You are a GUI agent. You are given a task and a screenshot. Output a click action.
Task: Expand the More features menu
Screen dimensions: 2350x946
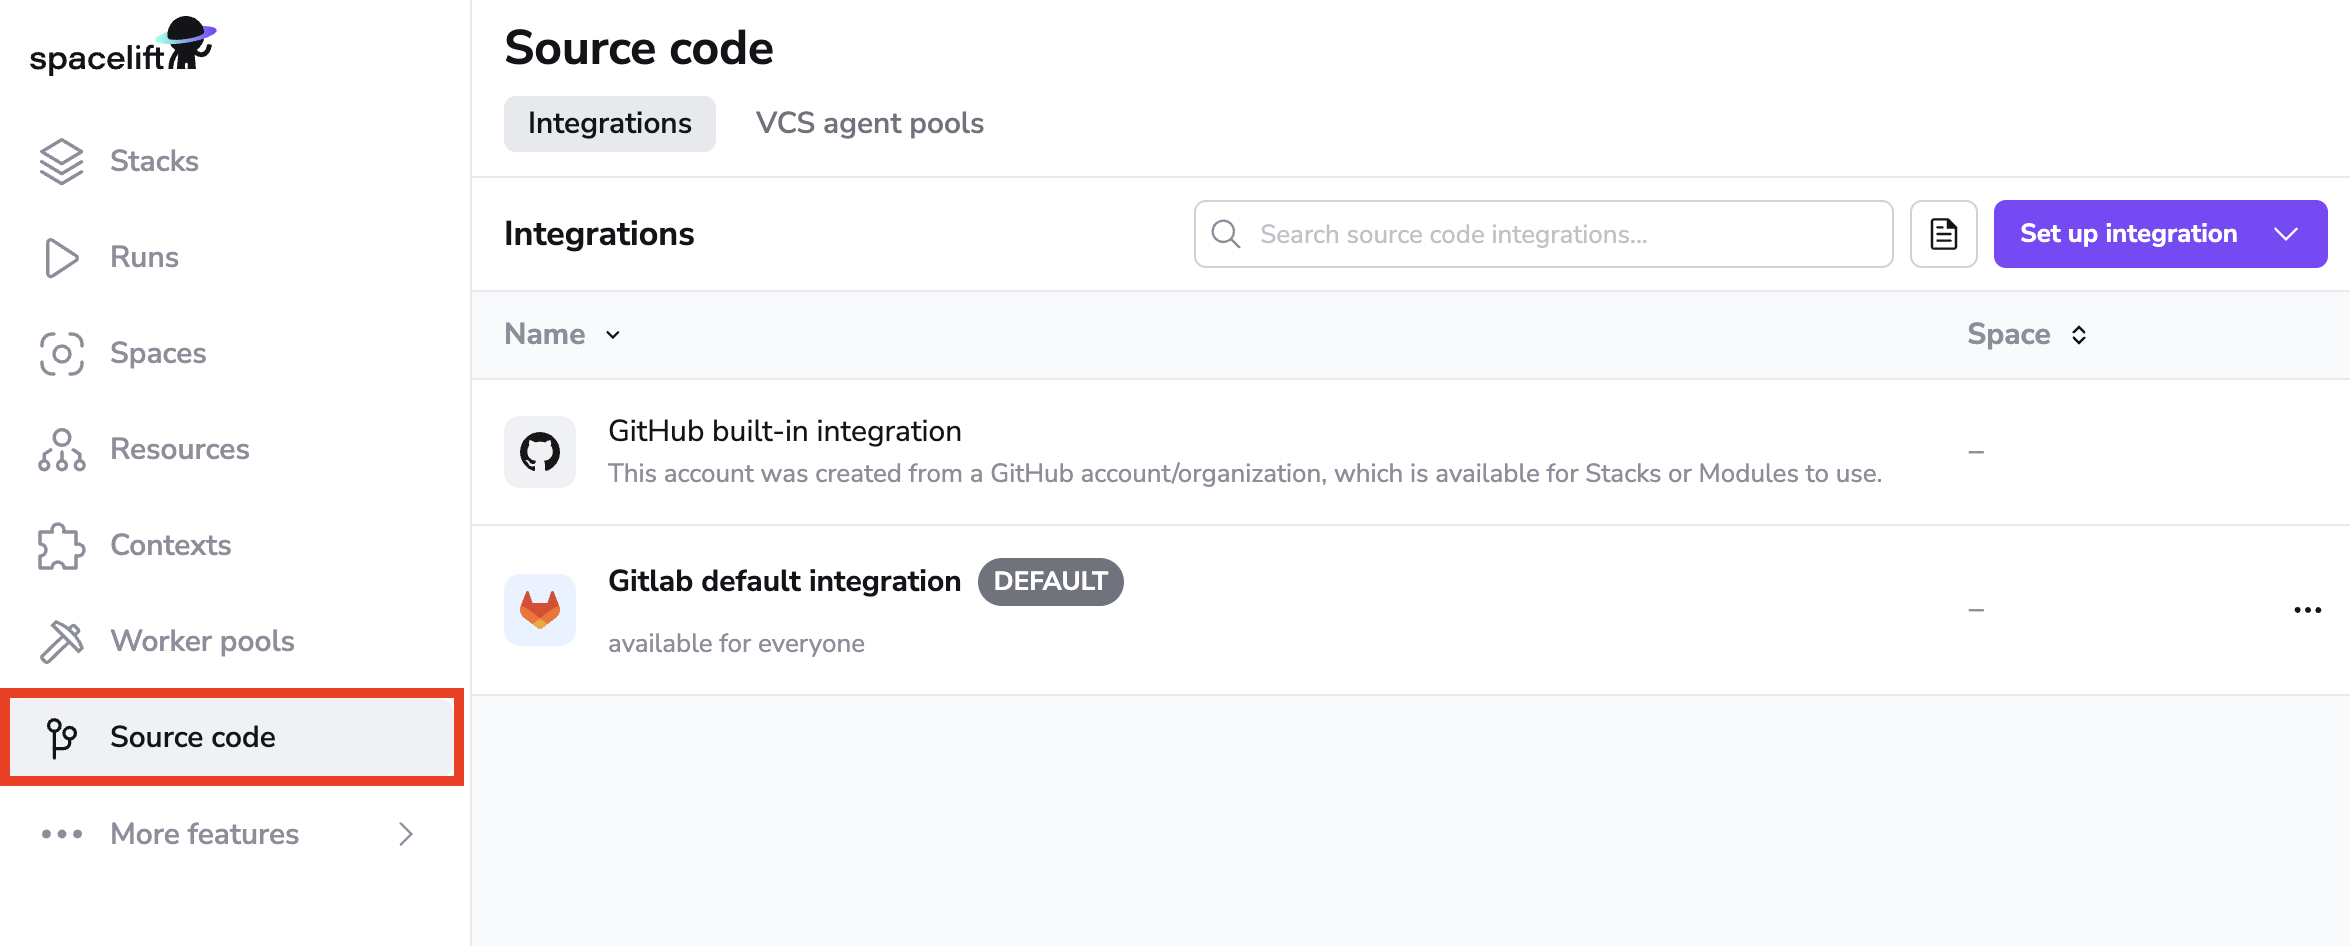point(203,834)
